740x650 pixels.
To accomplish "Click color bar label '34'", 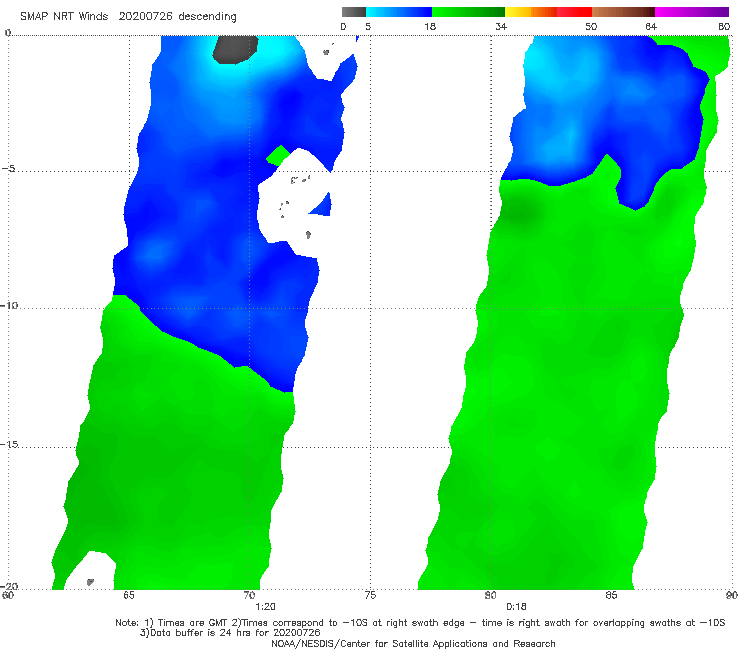I will pyautogui.click(x=501, y=26).
